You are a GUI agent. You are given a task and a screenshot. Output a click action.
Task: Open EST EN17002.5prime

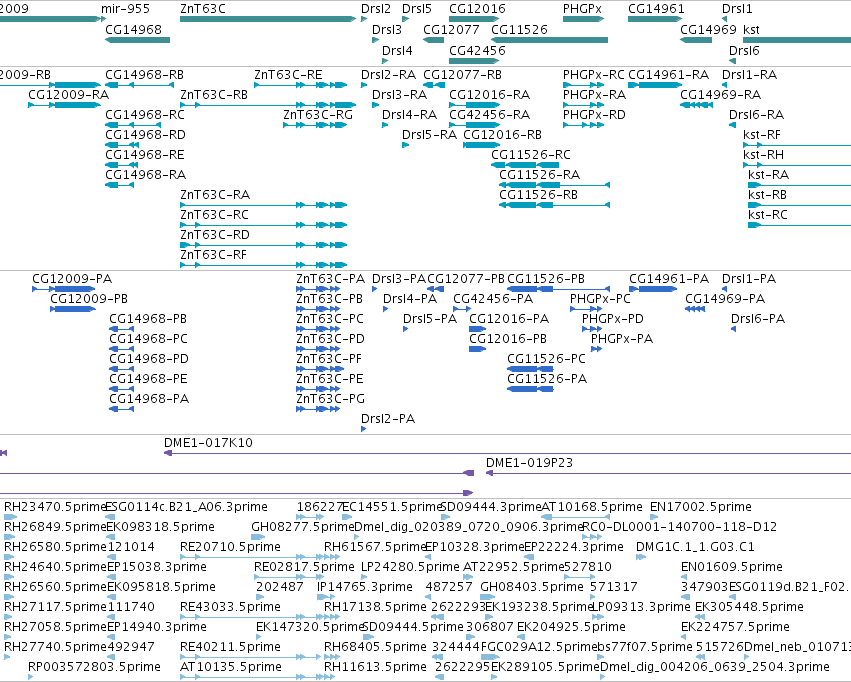(x=654, y=517)
